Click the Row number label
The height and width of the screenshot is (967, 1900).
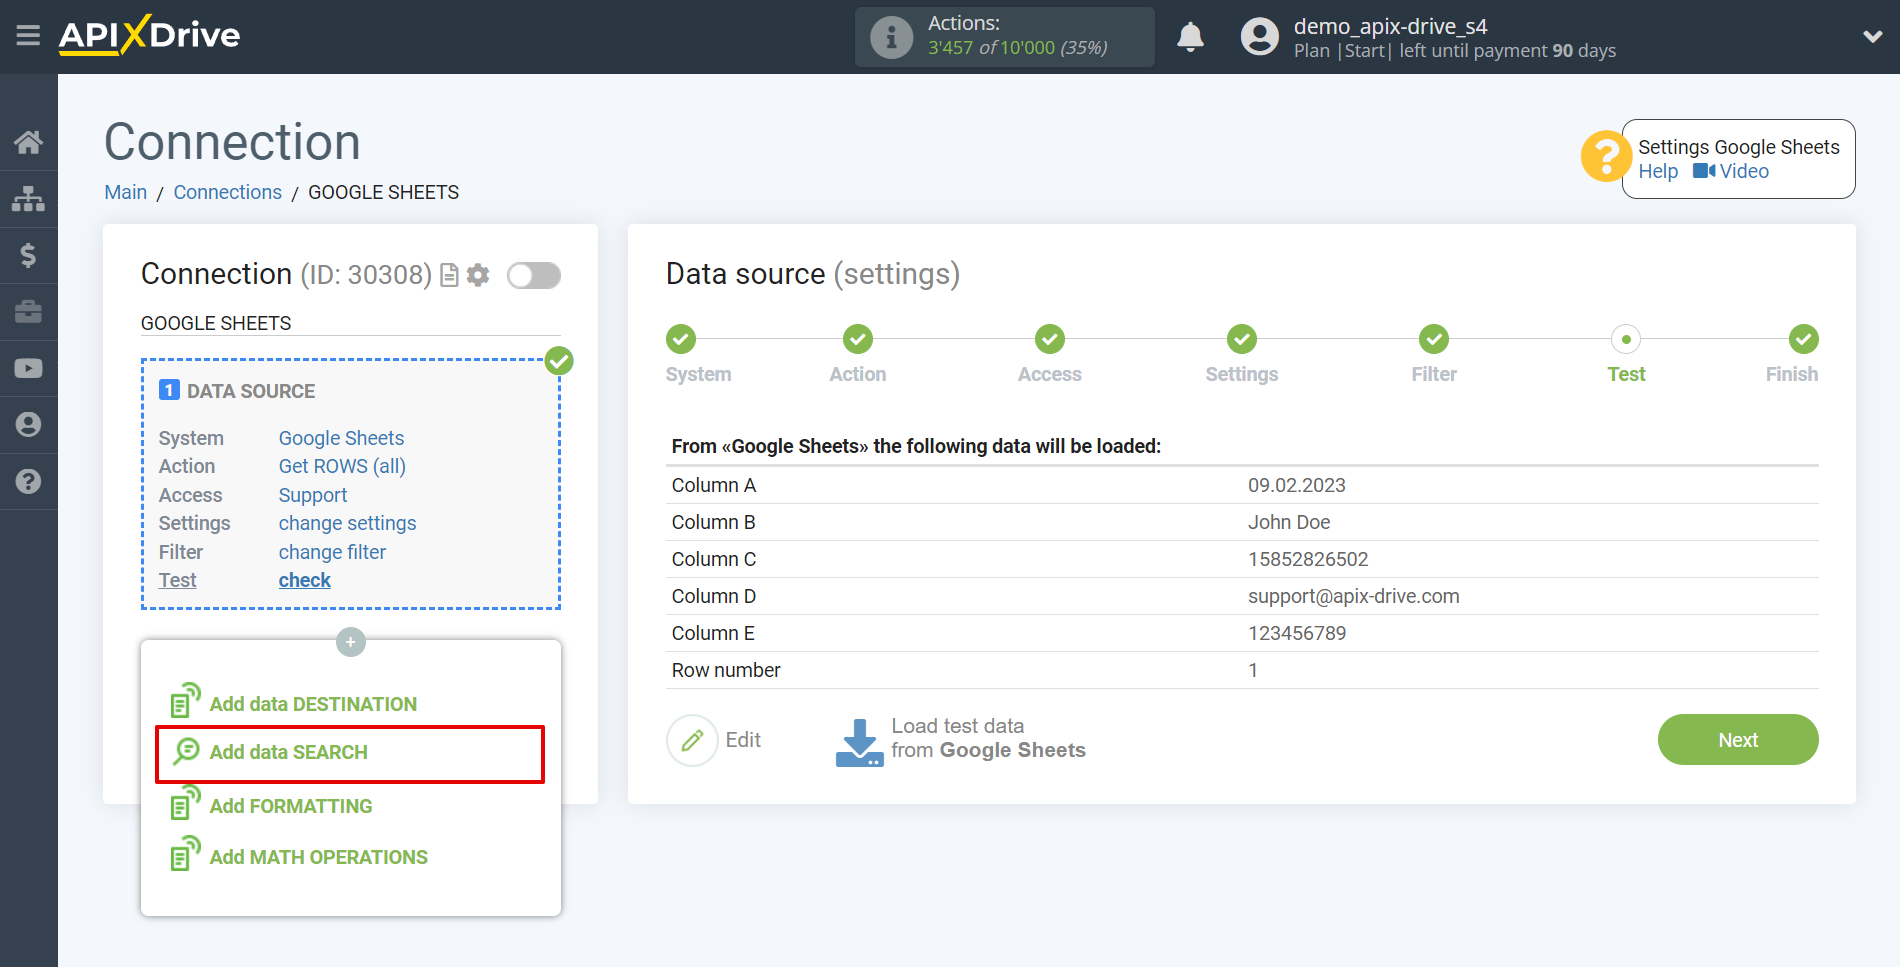pos(726,670)
